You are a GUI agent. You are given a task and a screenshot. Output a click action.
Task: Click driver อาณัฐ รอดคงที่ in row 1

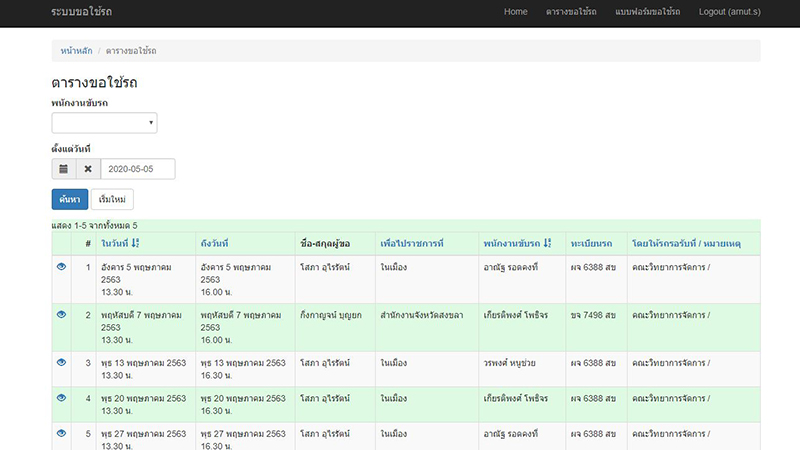click(511, 267)
